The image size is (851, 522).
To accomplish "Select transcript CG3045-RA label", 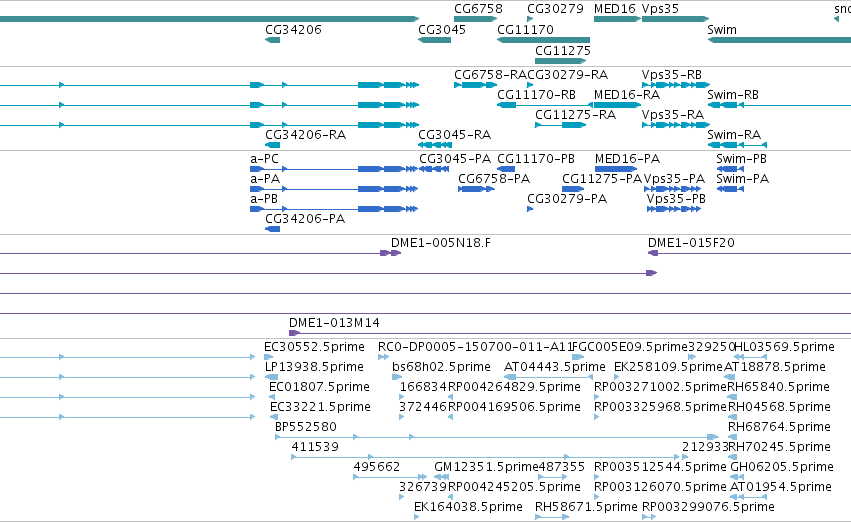I will [454, 135].
